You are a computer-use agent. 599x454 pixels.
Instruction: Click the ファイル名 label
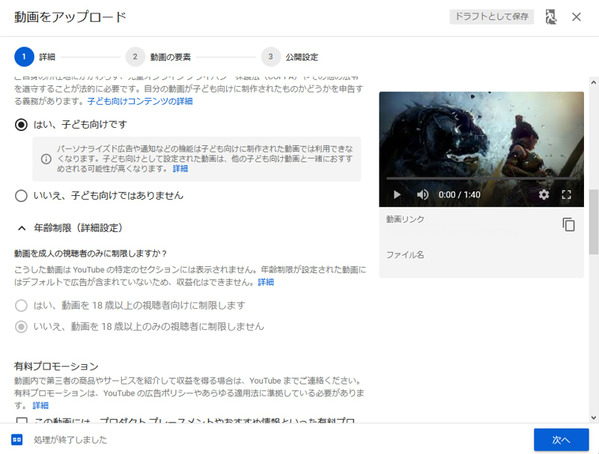(x=405, y=255)
